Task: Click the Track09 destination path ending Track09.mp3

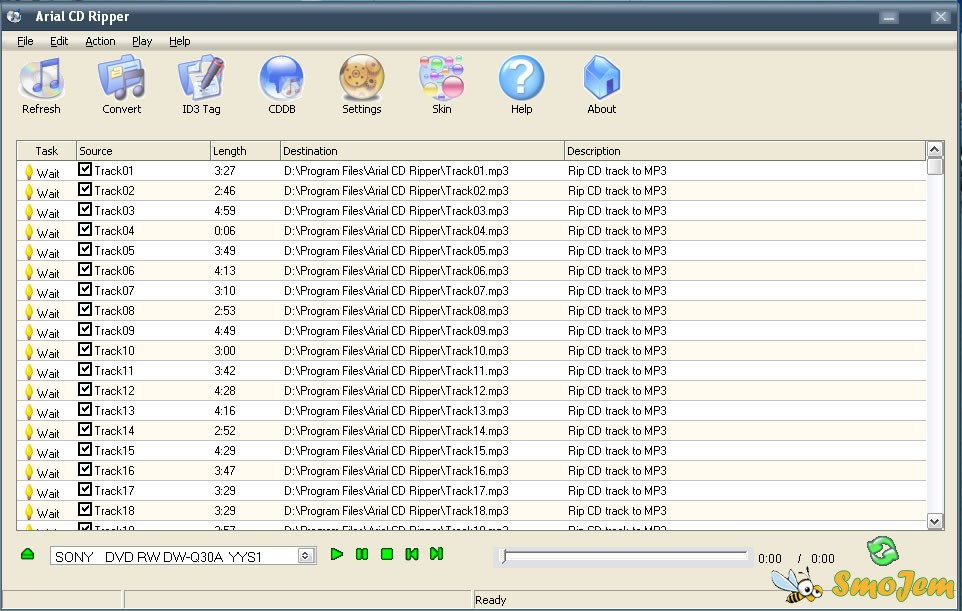Action: (x=396, y=331)
